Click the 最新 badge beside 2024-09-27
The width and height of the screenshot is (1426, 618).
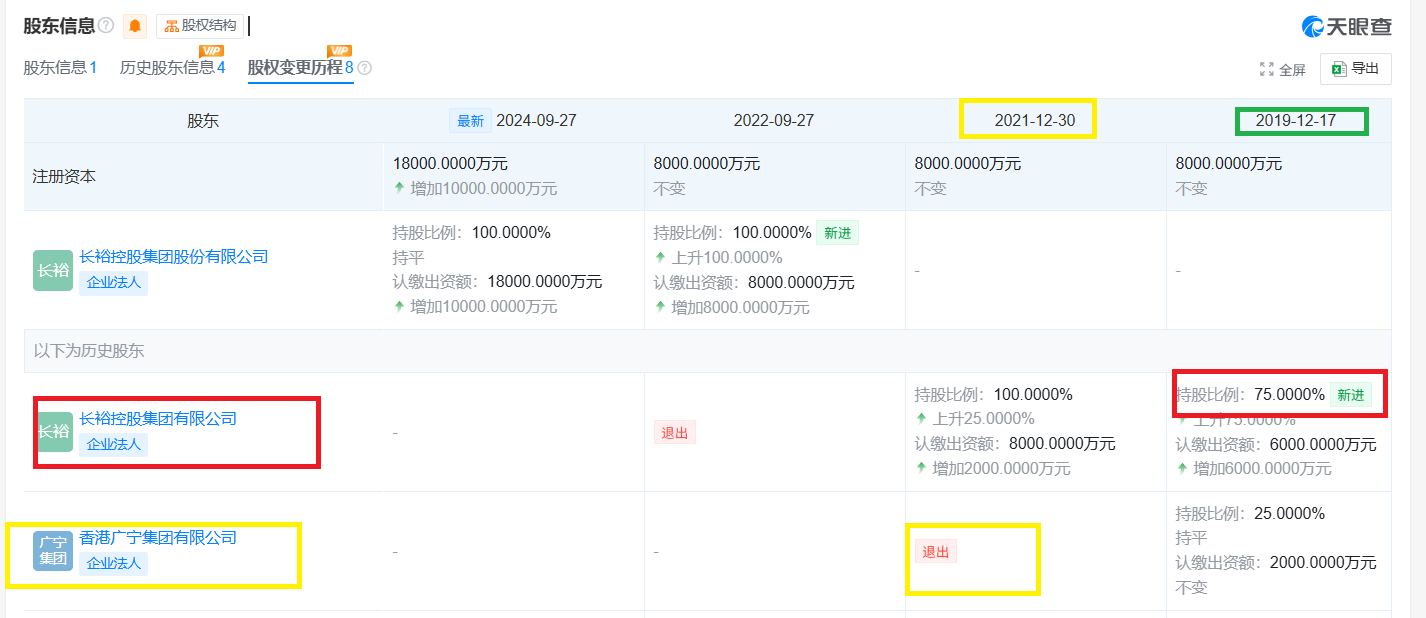pos(470,121)
